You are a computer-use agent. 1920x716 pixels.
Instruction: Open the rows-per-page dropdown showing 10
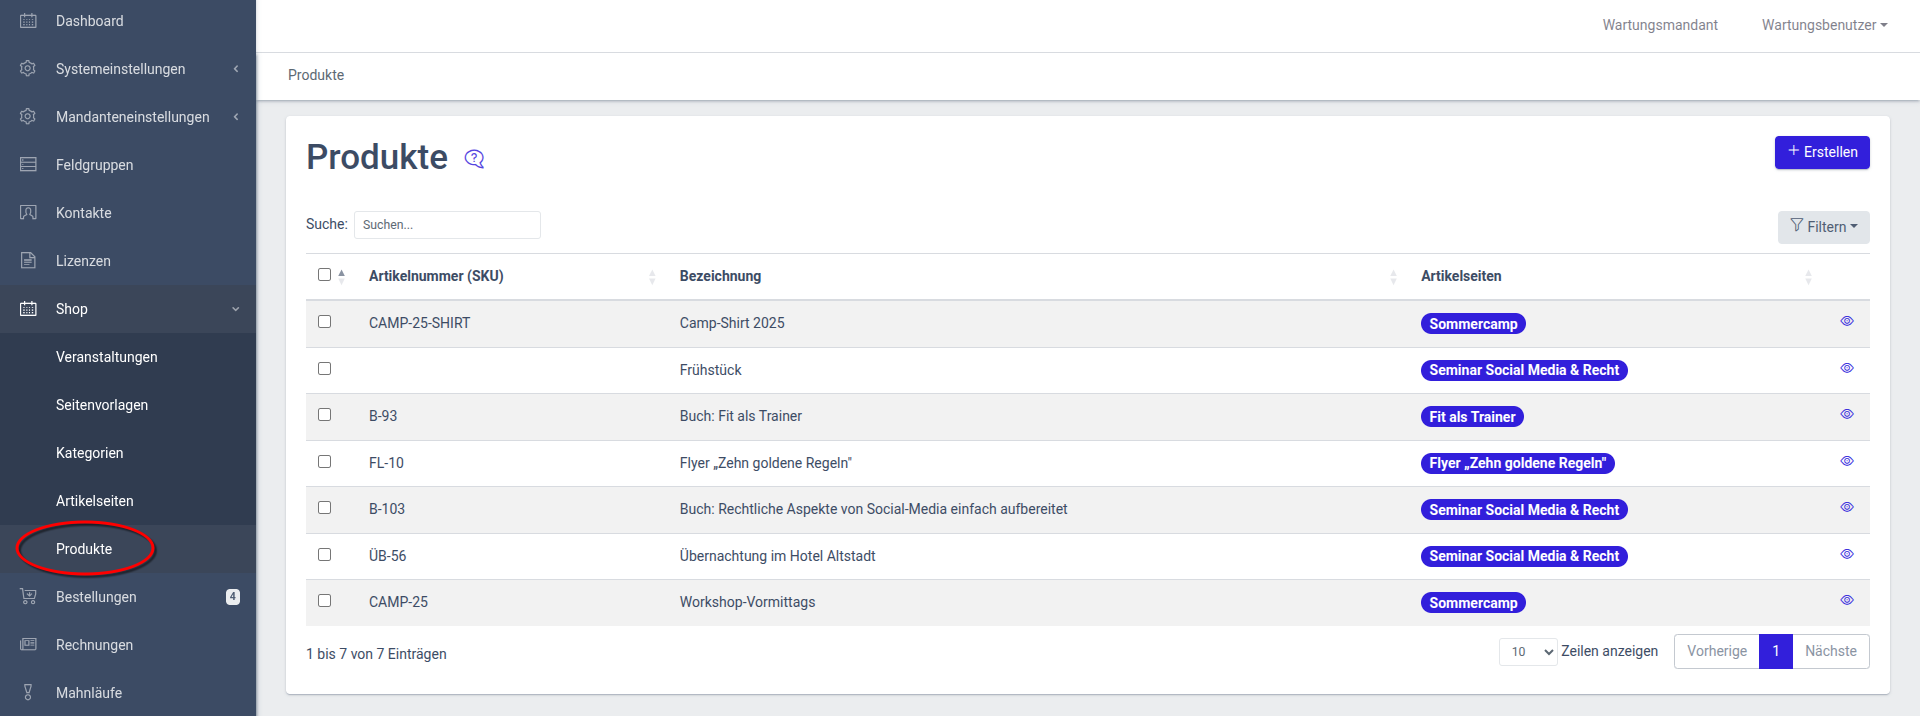click(x=1528, y=652)
